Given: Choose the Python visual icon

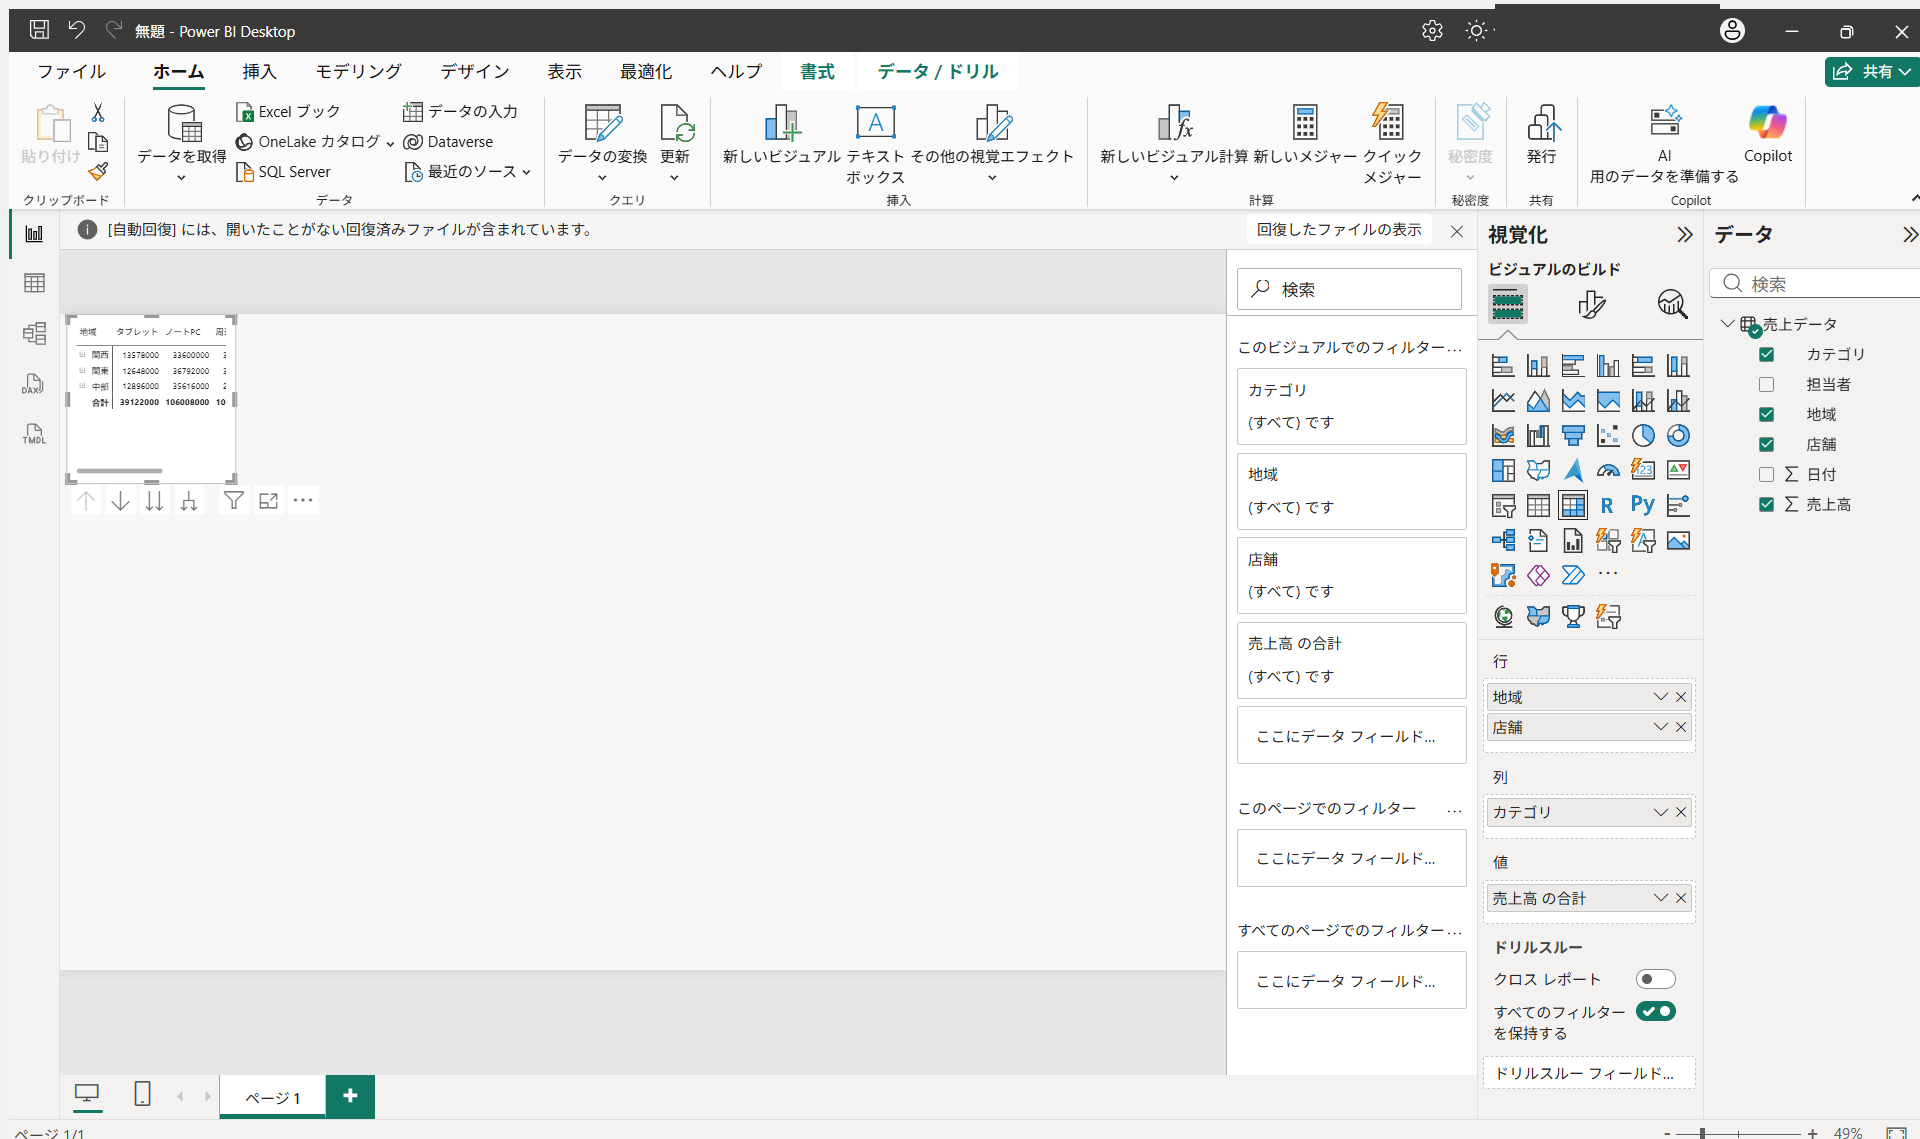Looking at the screenshot, I should [x=1643, y=505].
